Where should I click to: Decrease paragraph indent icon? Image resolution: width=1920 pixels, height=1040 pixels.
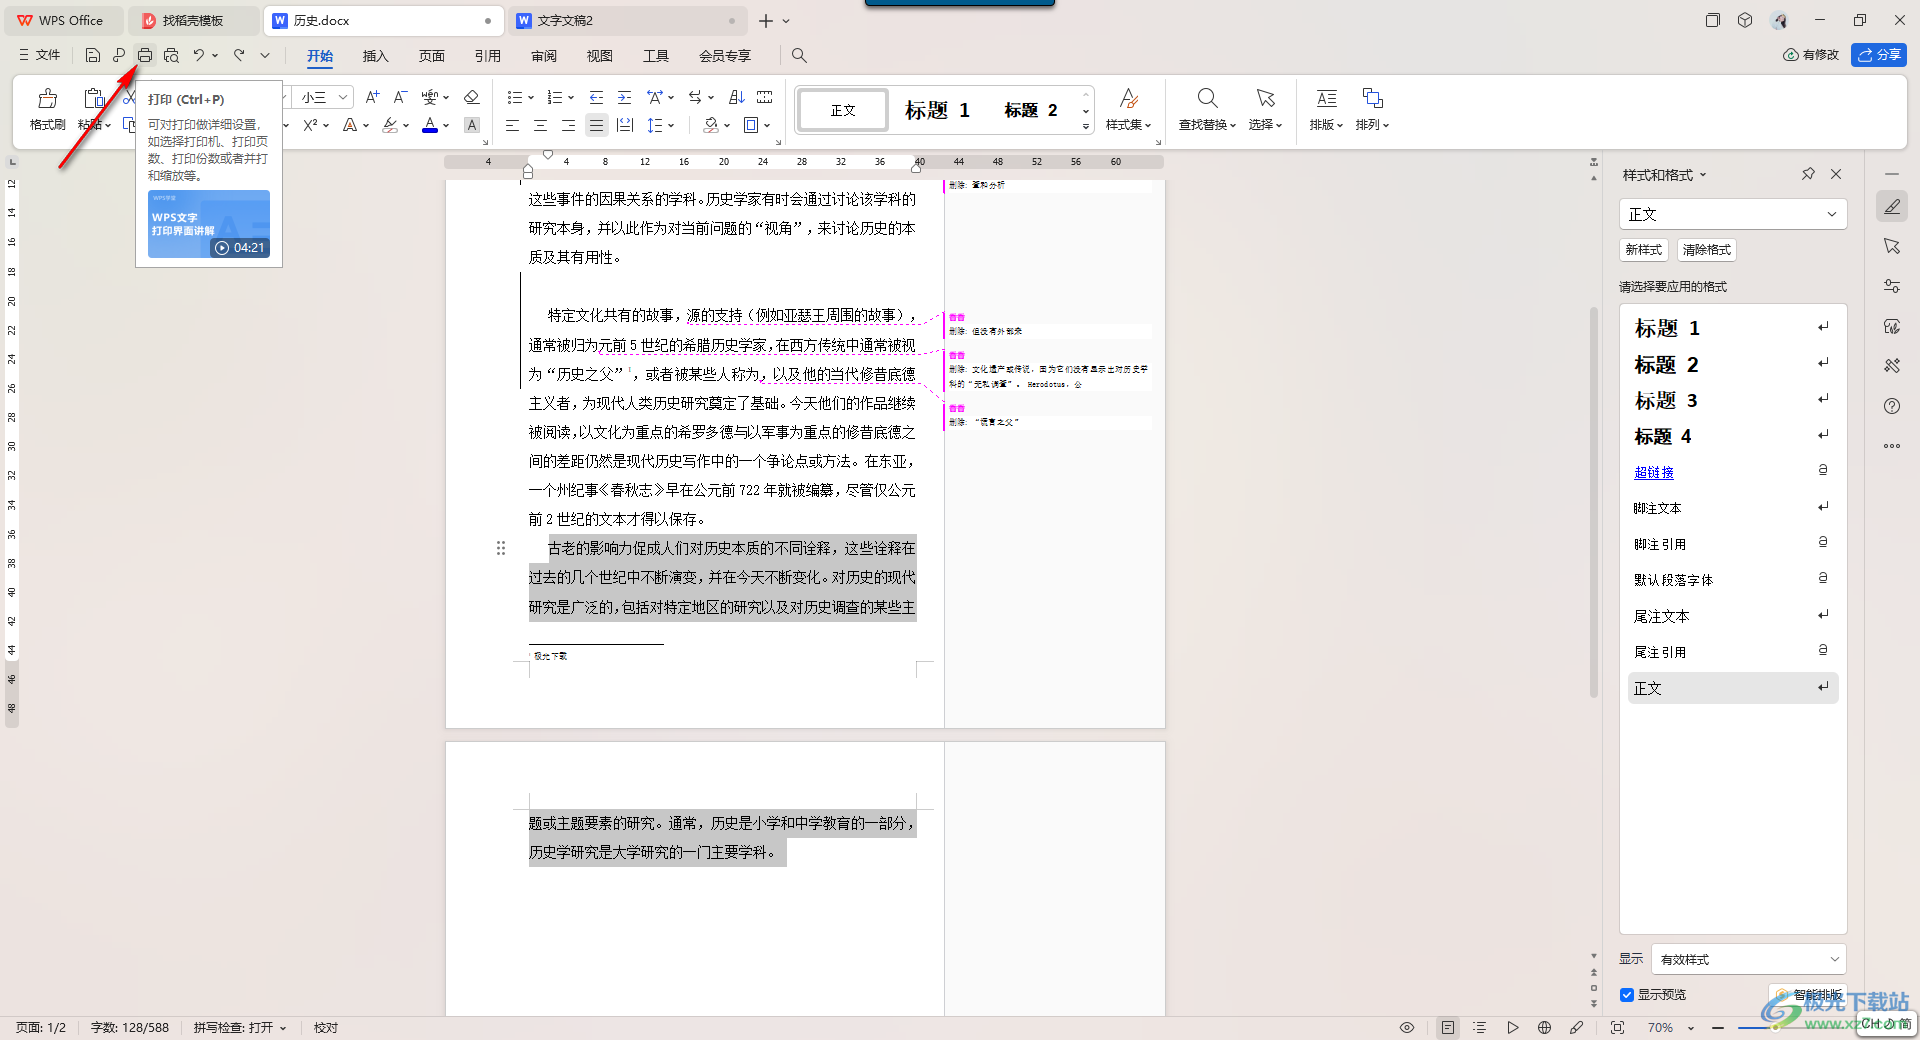(596, 97)
